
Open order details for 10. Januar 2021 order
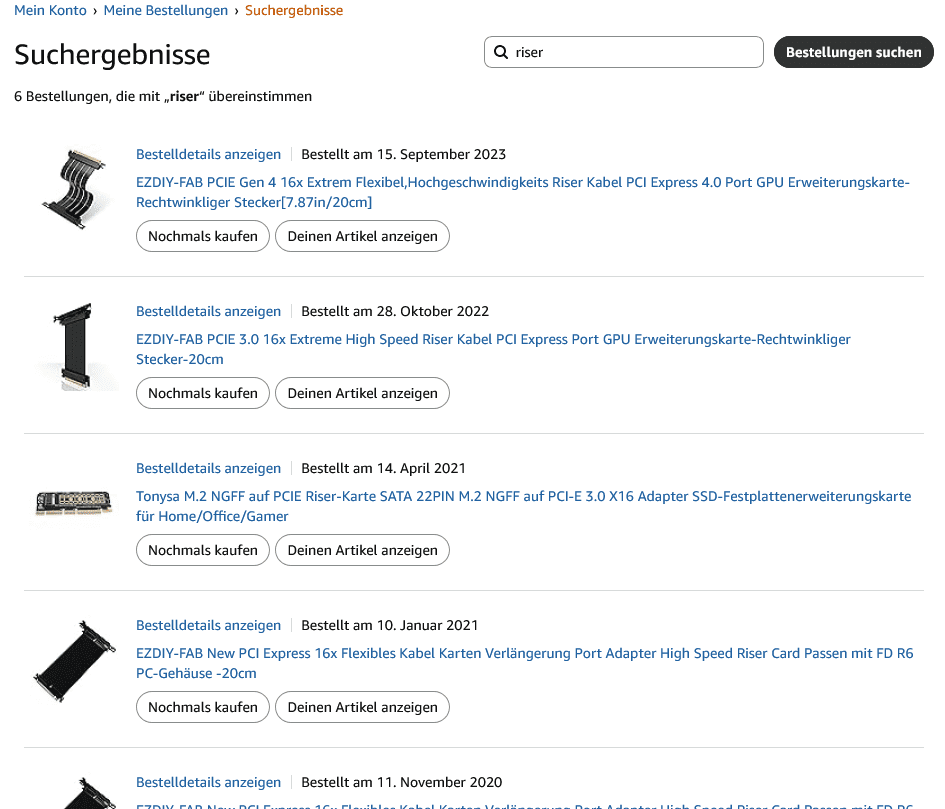point(208,625)
